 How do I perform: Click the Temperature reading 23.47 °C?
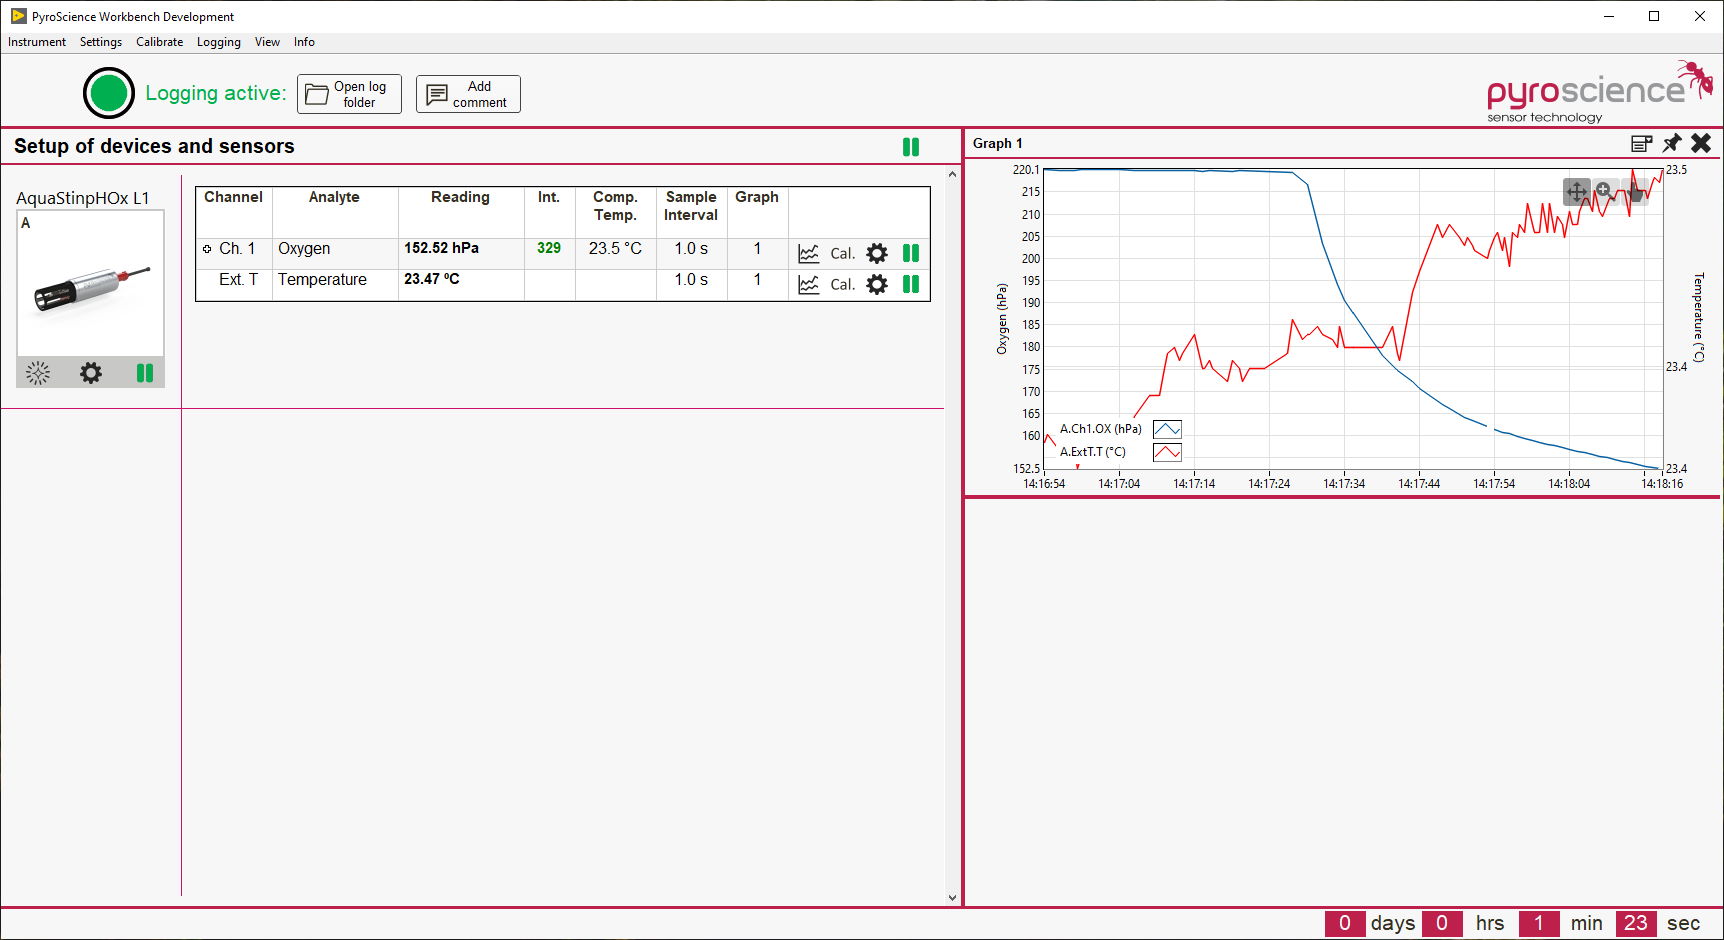click(432, 279)
